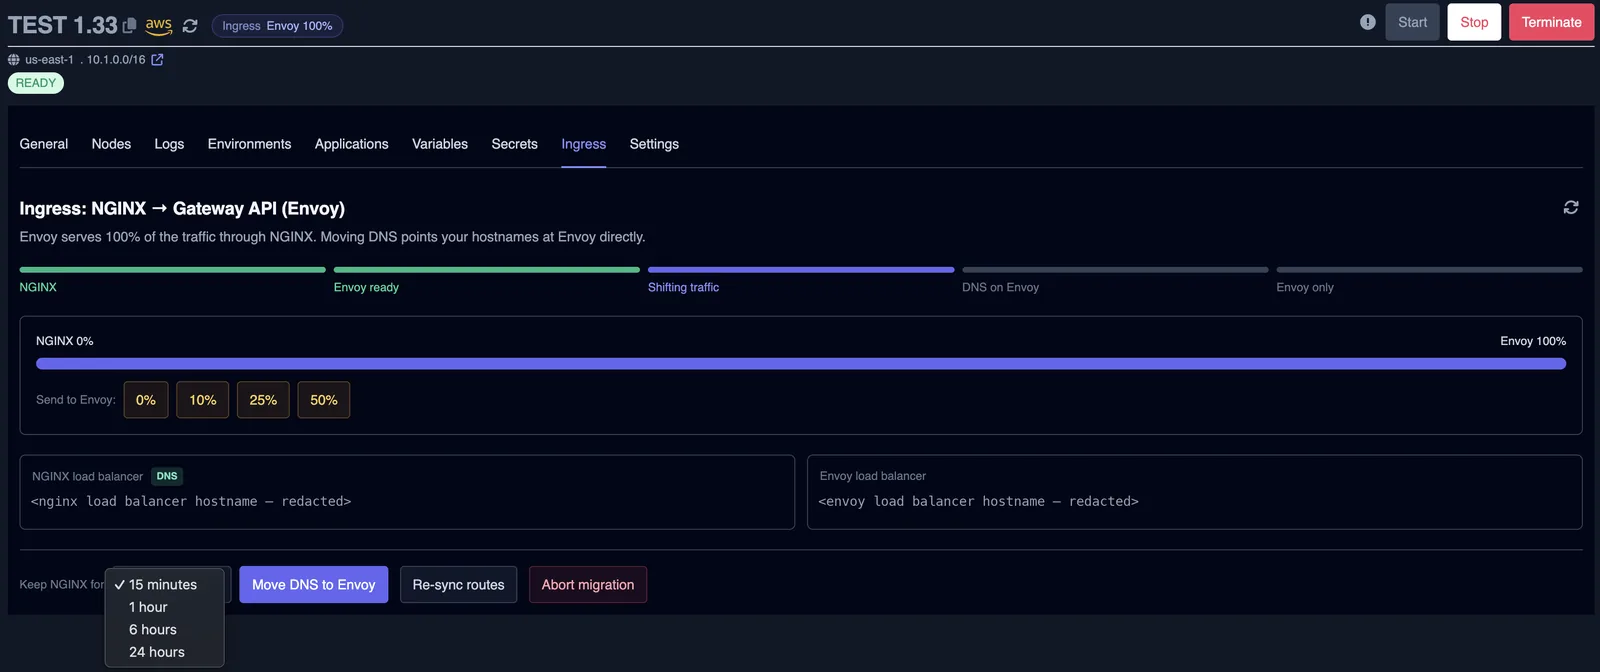Open the Settings tab
The height and width of the screenshot is (672, 1600).
[x=654, y=144]
